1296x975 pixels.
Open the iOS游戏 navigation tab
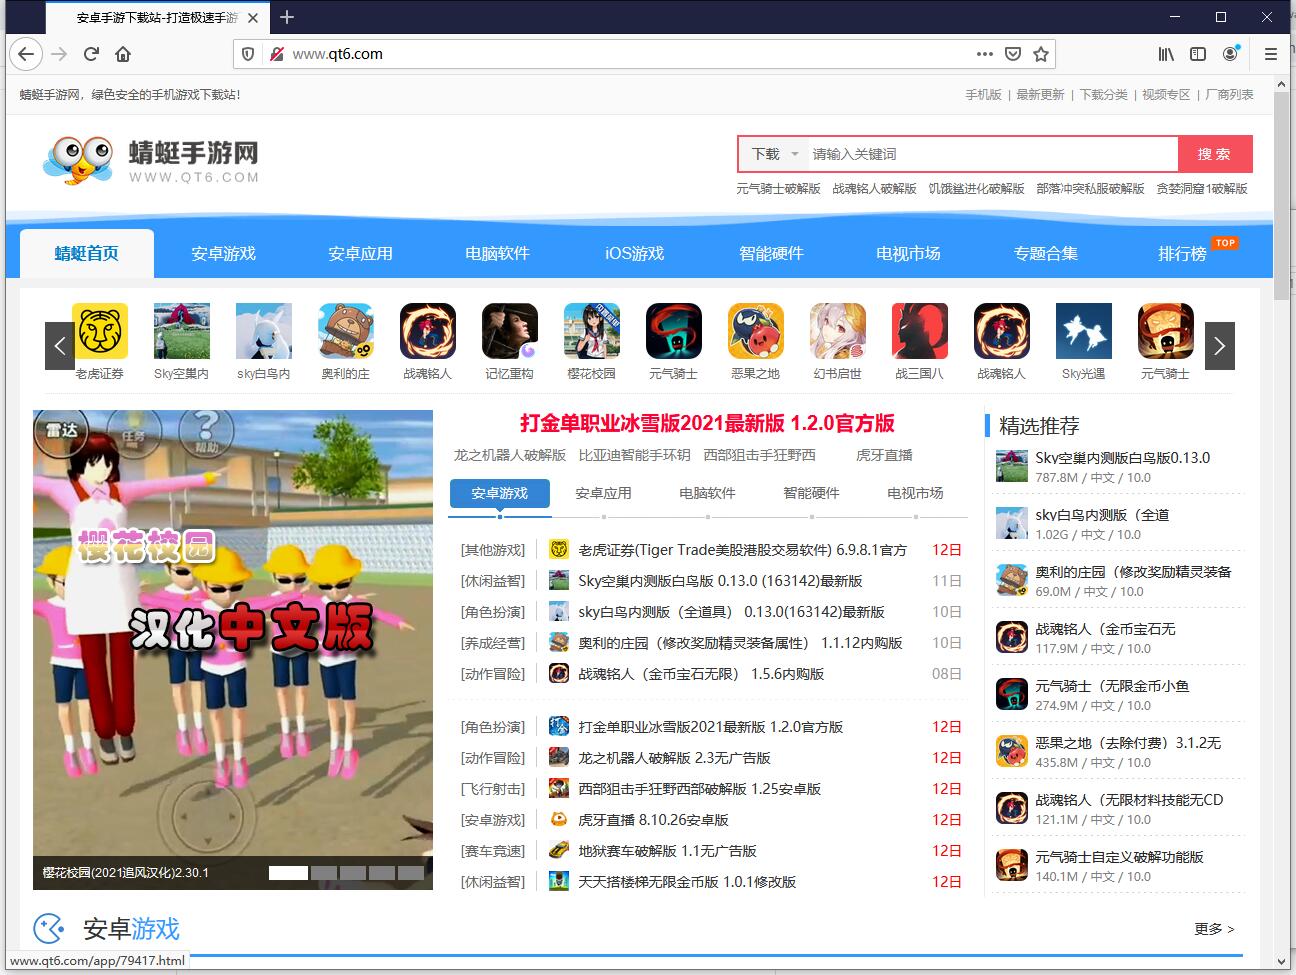634,254
